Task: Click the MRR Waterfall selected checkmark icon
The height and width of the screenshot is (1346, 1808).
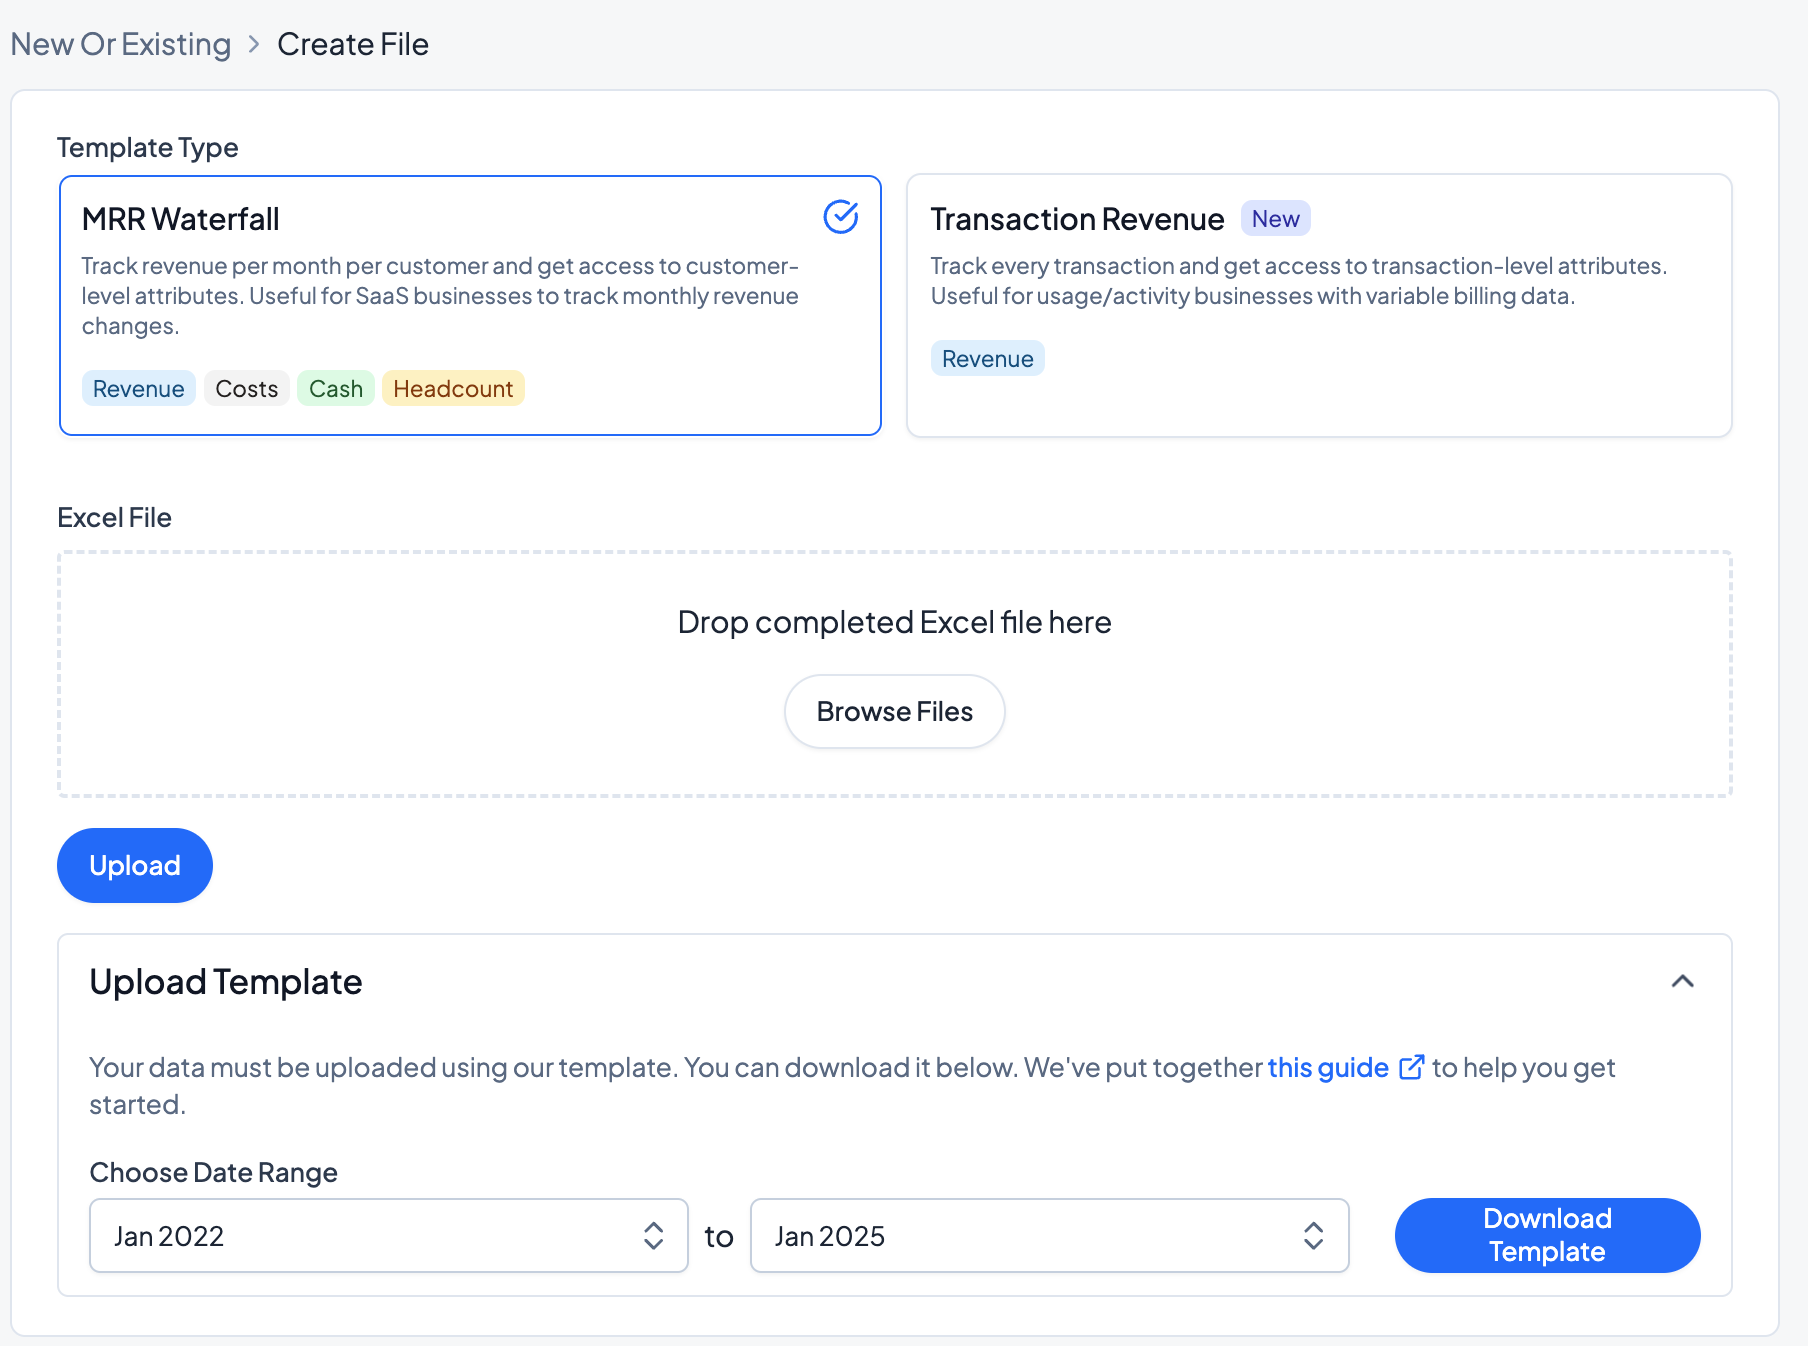Action: 840,217
